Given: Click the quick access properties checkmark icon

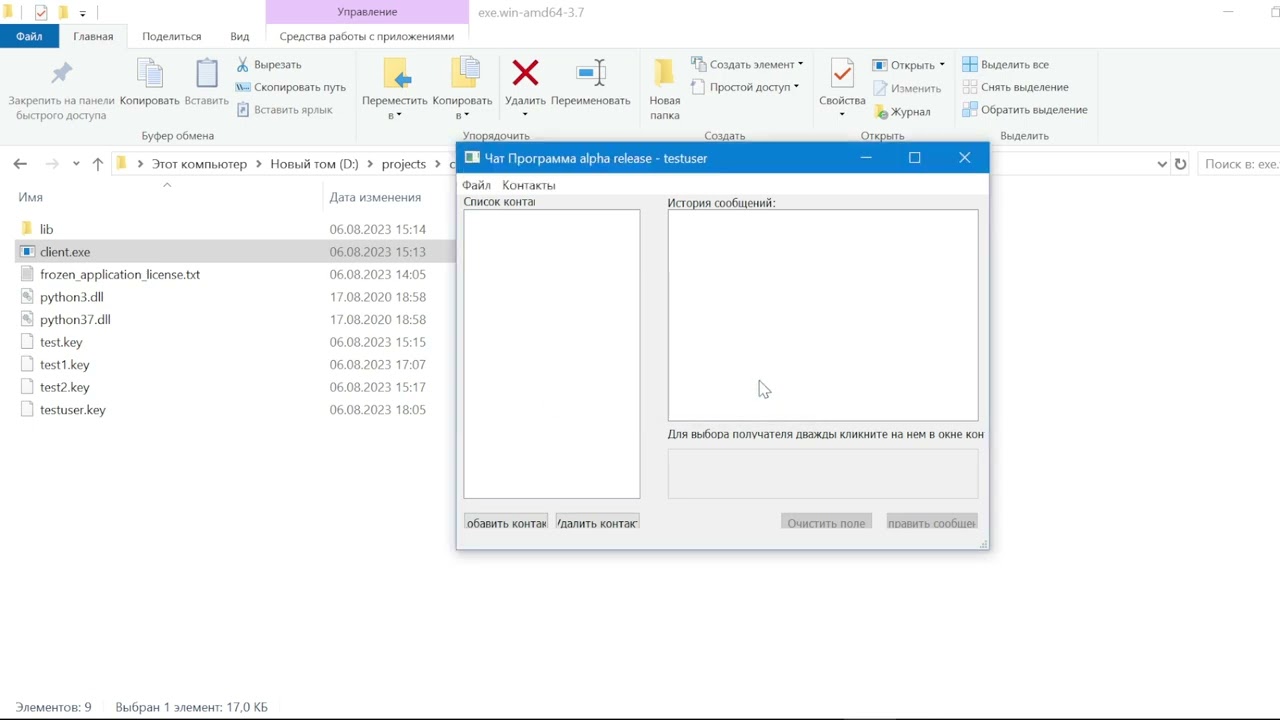Looking at the screenshot, I should click(x=41, y=13).
